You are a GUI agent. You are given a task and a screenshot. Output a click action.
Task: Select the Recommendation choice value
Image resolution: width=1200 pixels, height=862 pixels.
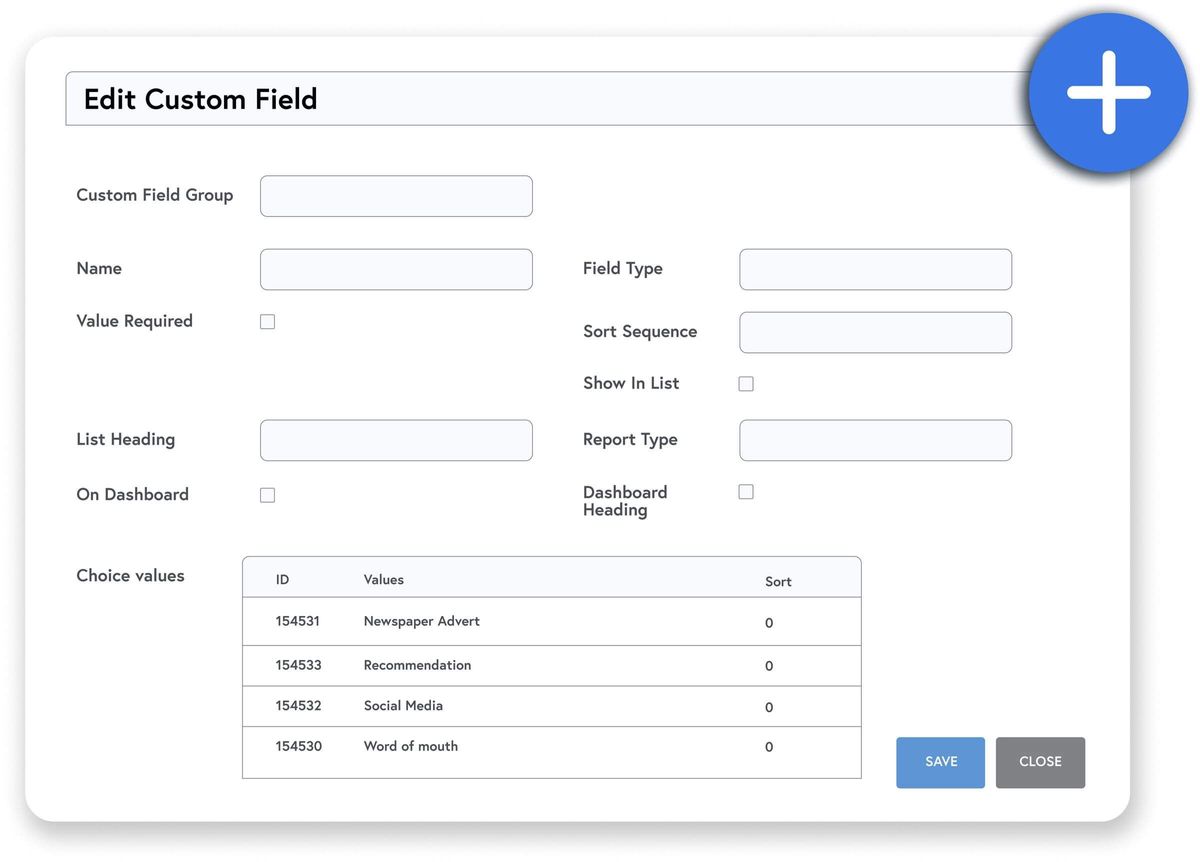417,665
